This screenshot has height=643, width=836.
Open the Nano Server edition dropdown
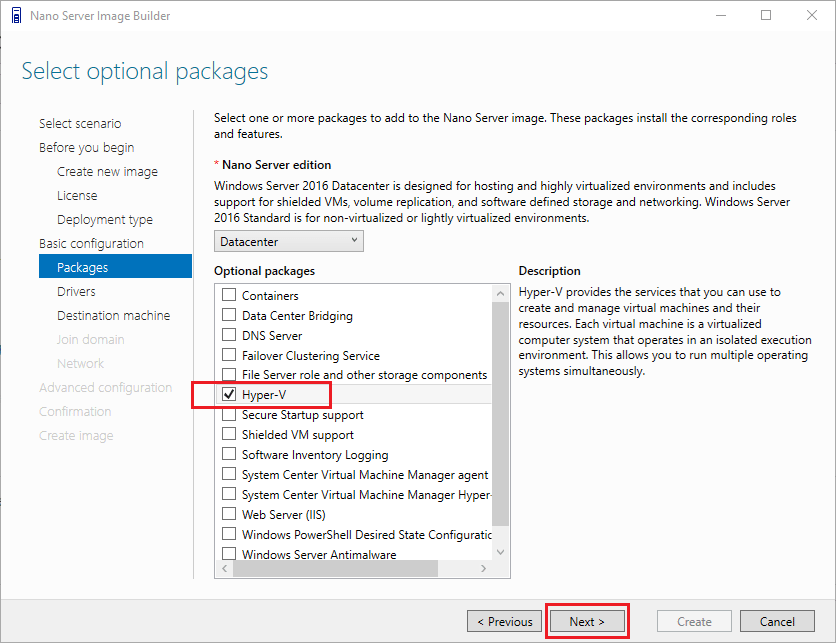pyautogui.click(x=288, y=241)
